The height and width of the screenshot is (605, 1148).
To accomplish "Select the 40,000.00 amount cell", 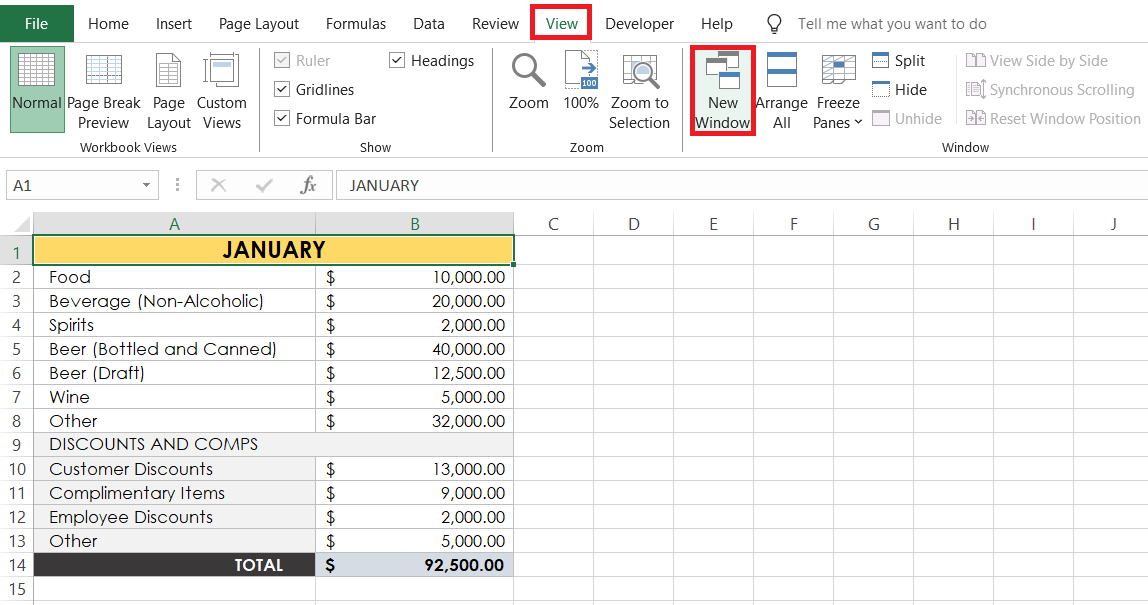I will click(x=414, y=349).
